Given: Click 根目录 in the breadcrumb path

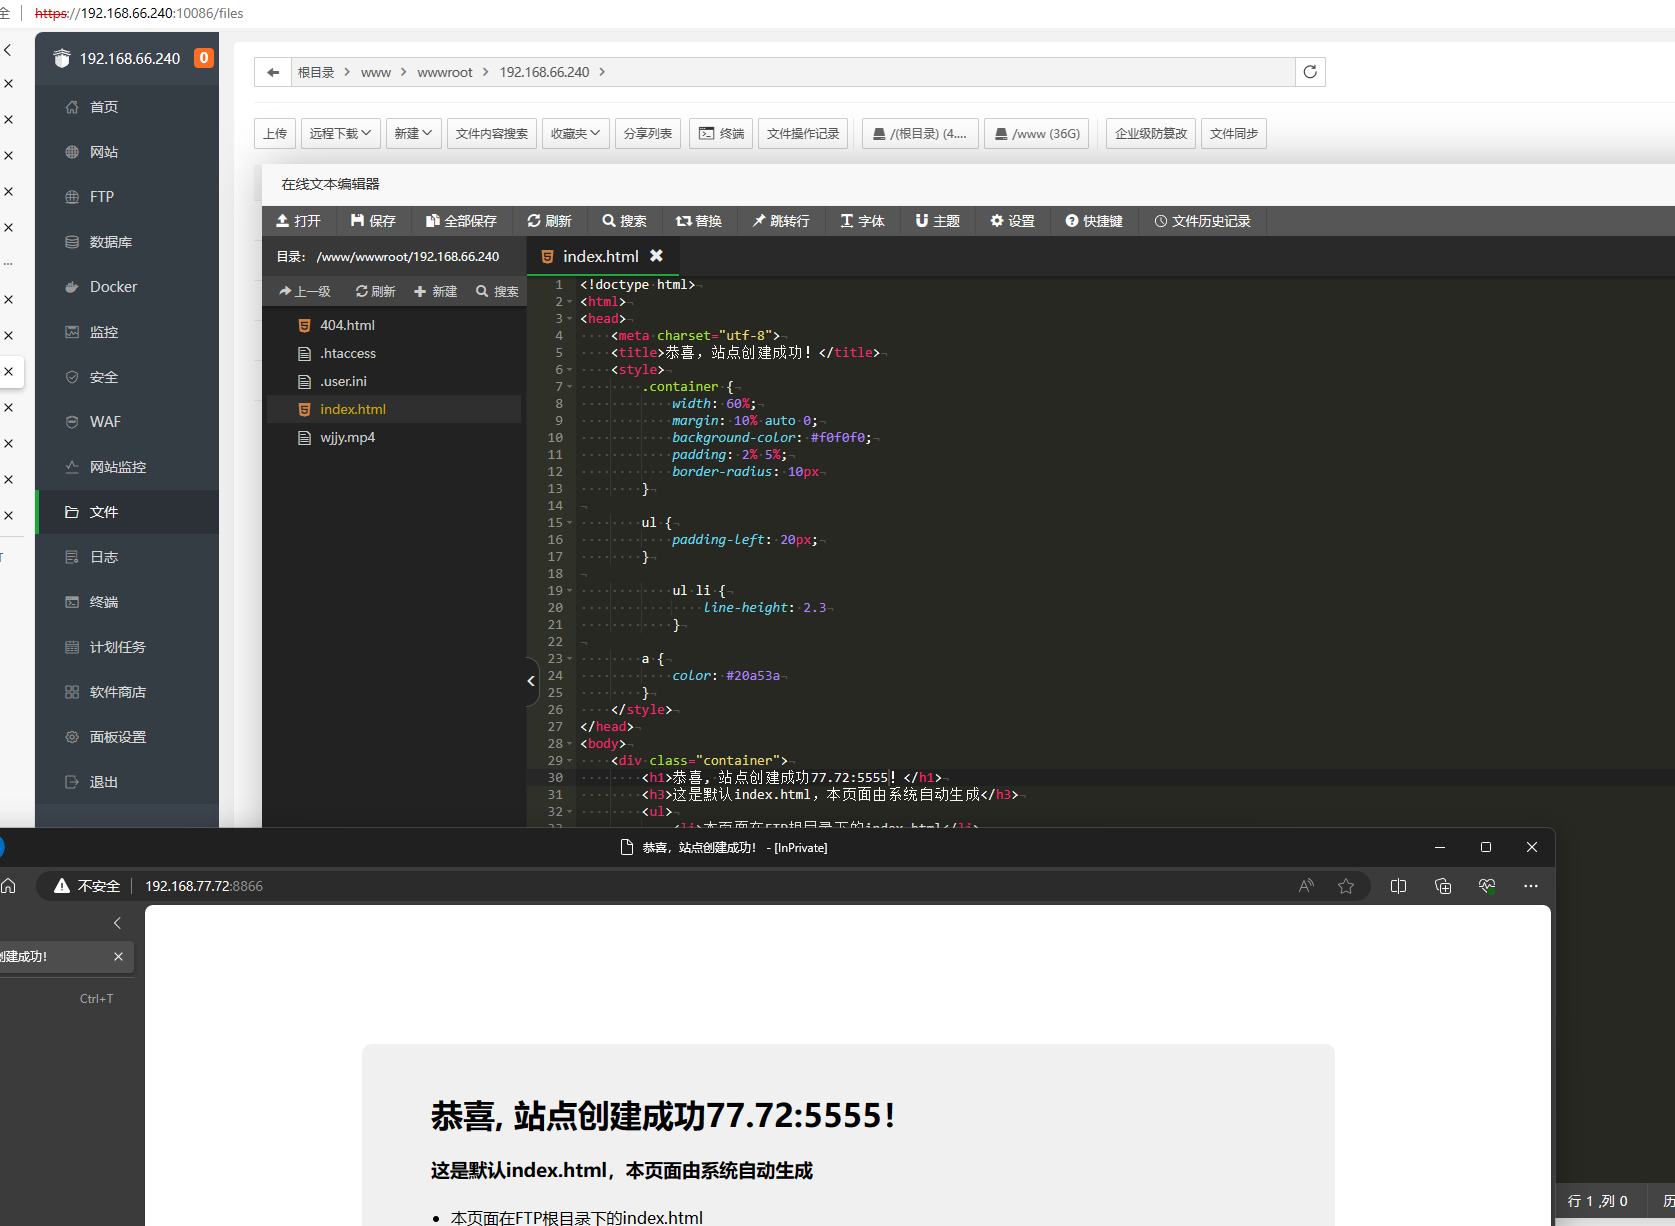Looking at the screenshot, I should [x=316, y=72].
